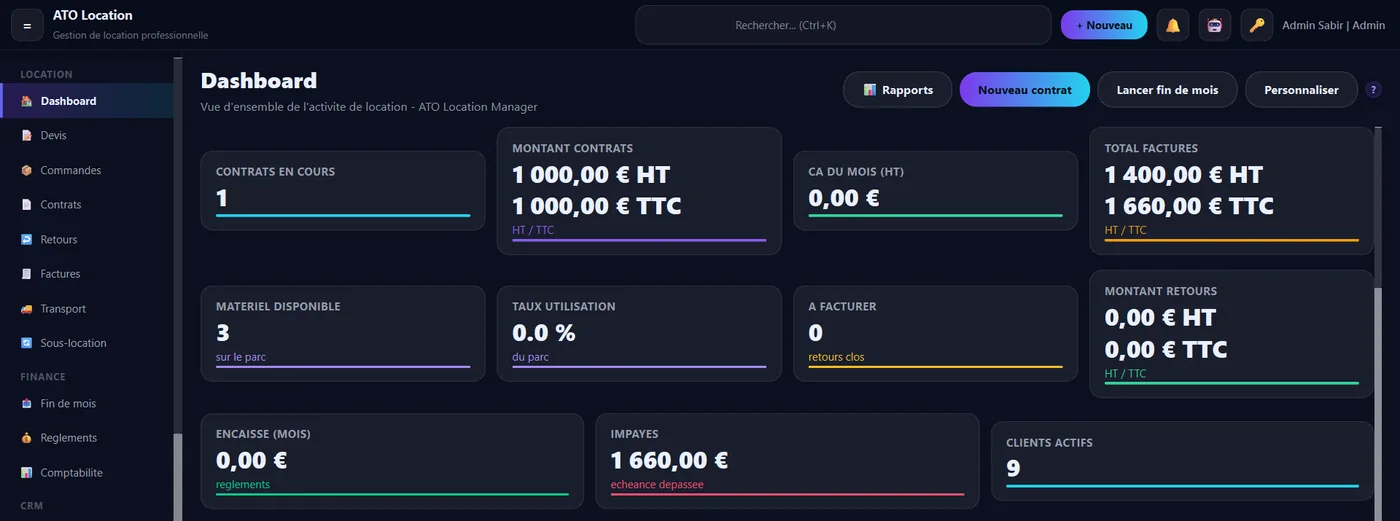This screenshot has width=1400, height=521.
Task: Click the Nouveau contrat button
Action: (x=1024, y=90)
